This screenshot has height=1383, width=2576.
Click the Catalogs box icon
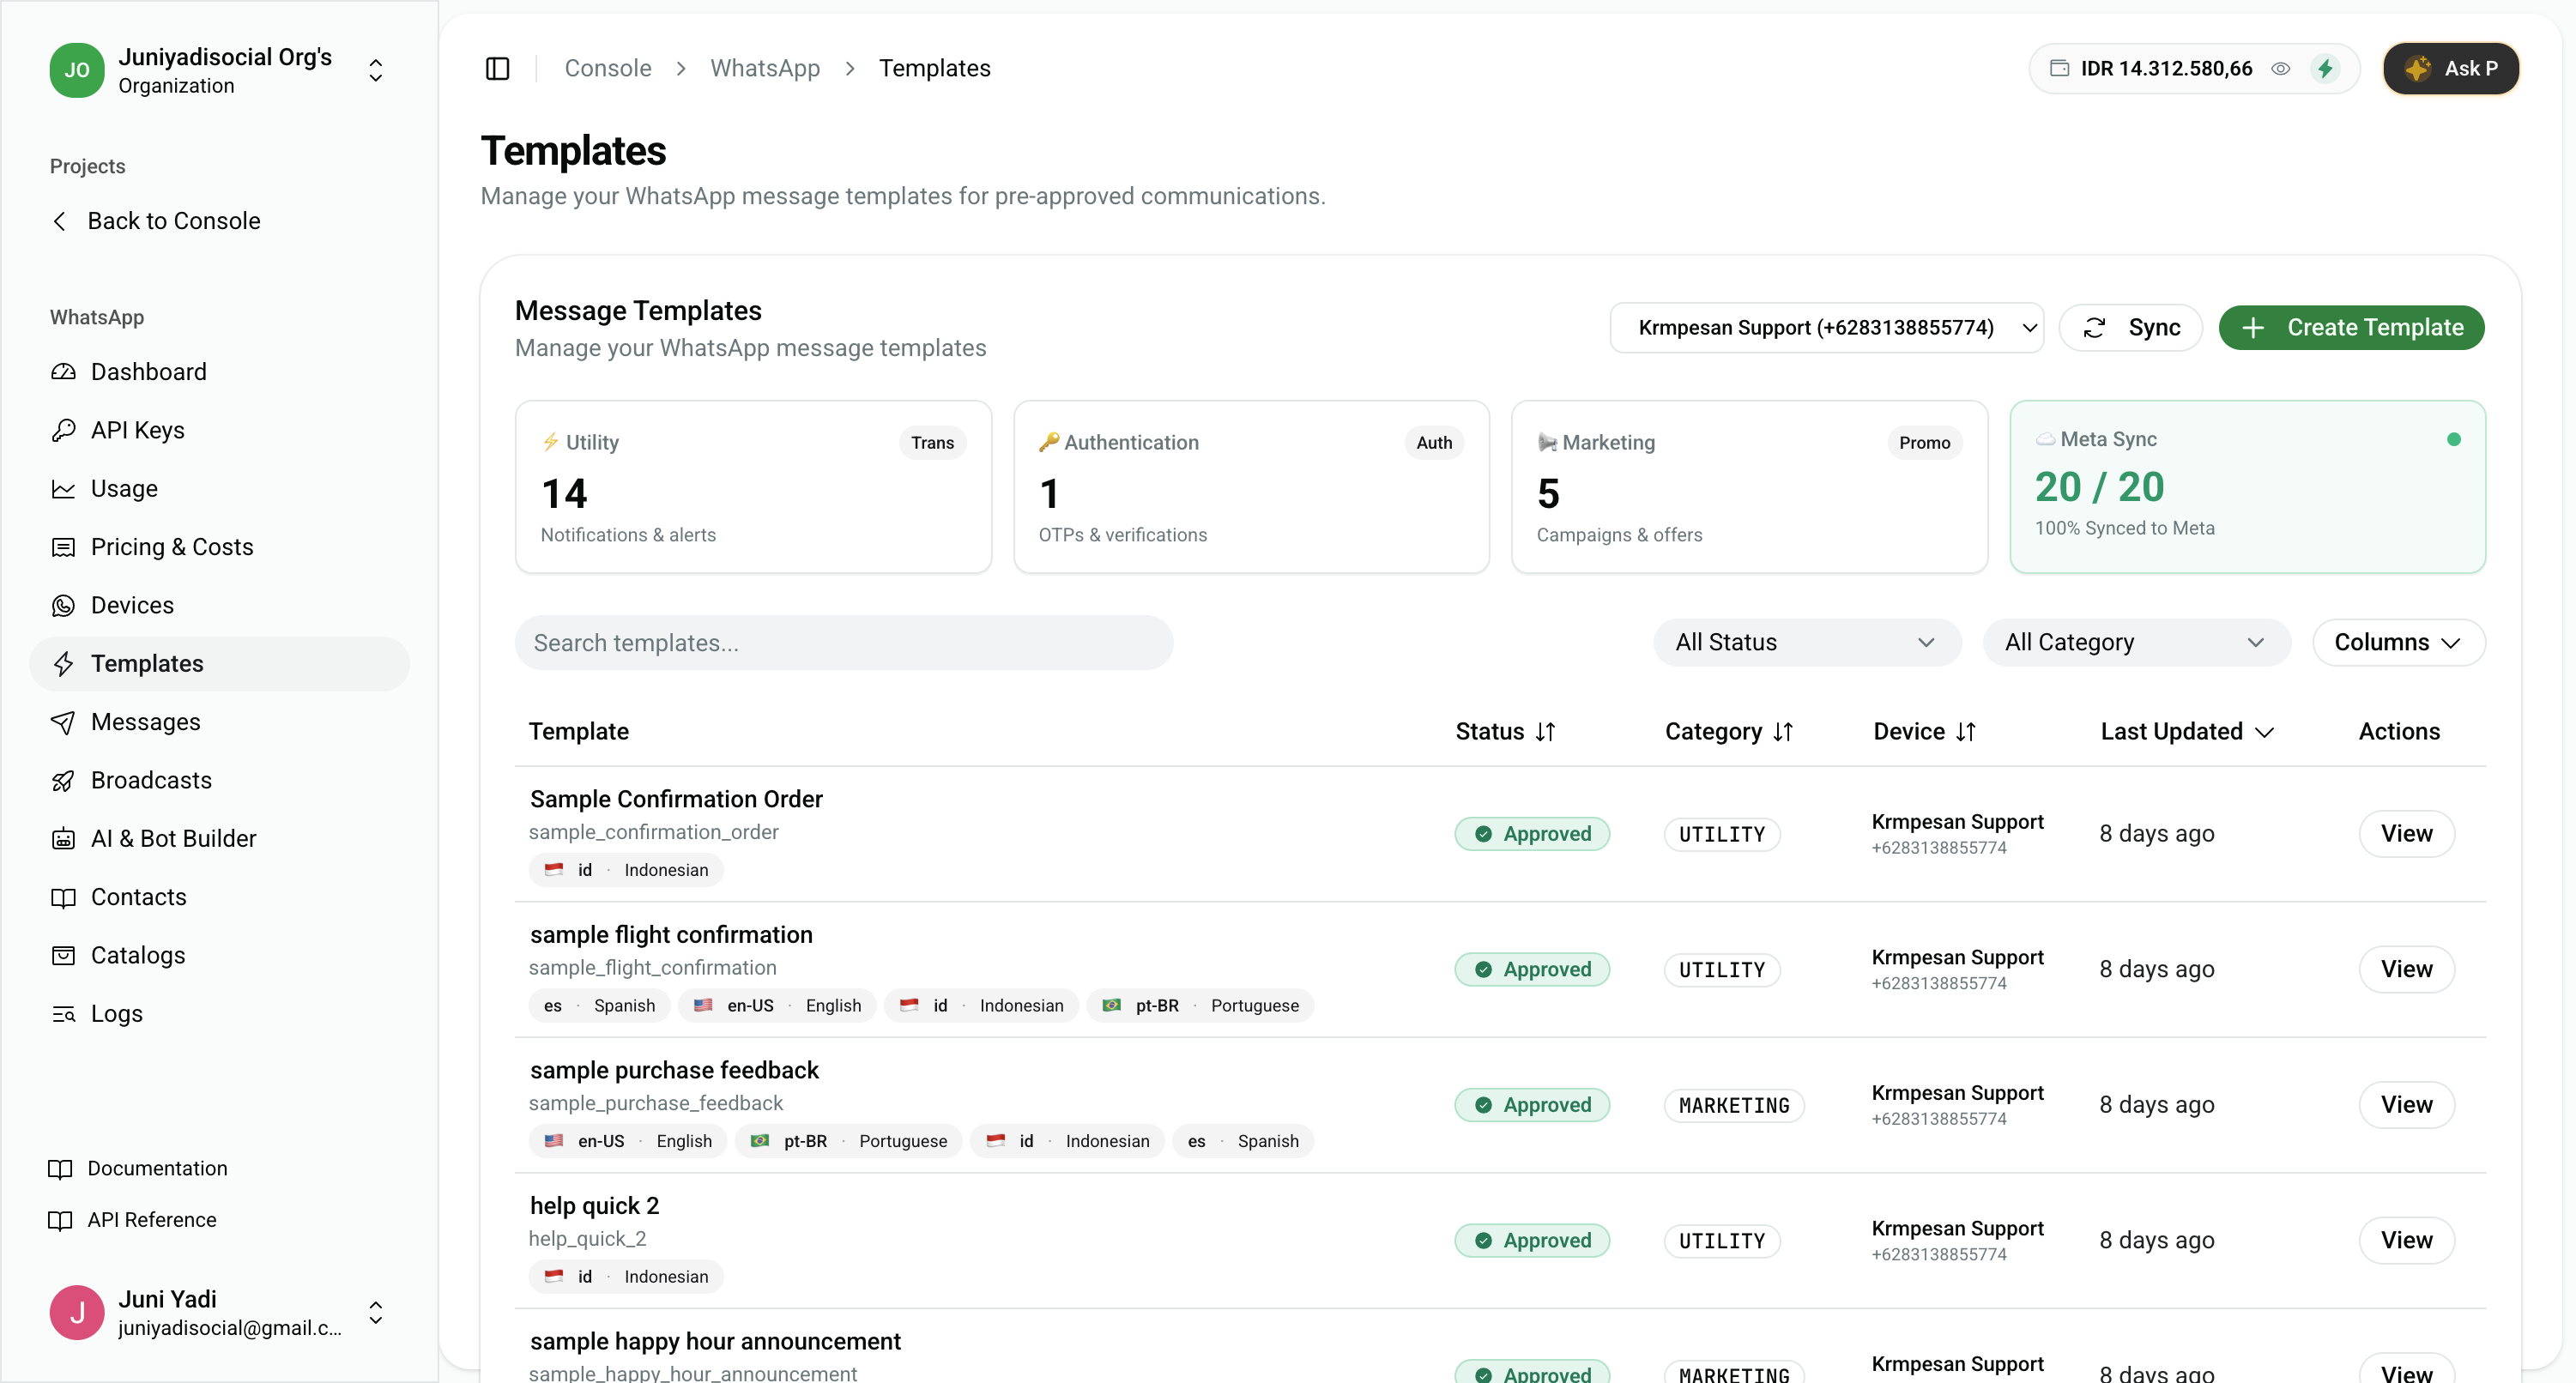click(63, 955)
